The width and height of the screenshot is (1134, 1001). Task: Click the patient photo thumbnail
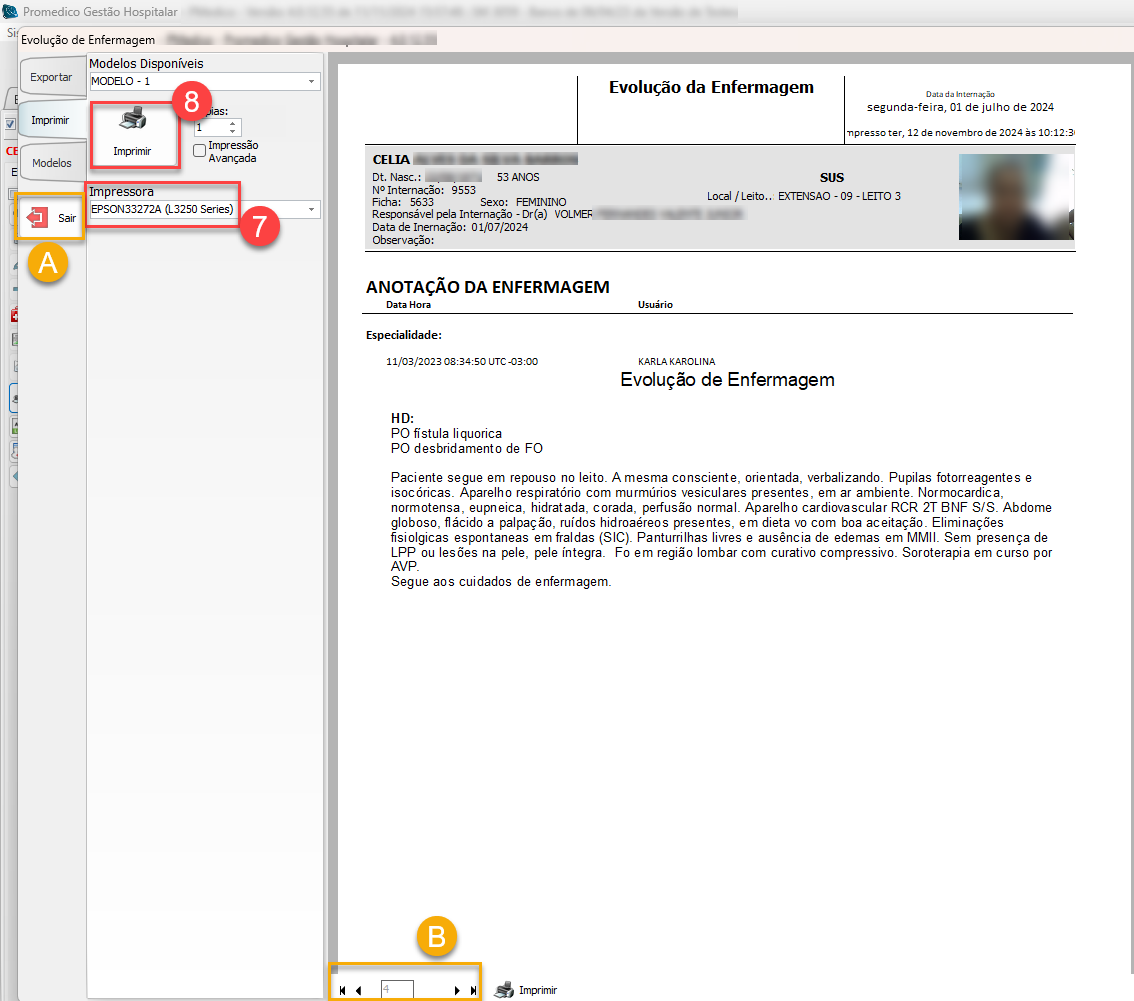pos(1015,197)
